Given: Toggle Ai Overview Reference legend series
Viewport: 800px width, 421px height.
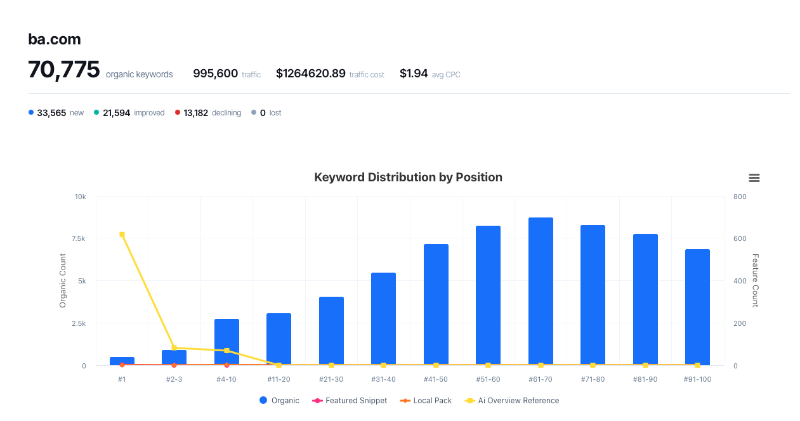Looking at the screenshot, I should pos(512,401).
